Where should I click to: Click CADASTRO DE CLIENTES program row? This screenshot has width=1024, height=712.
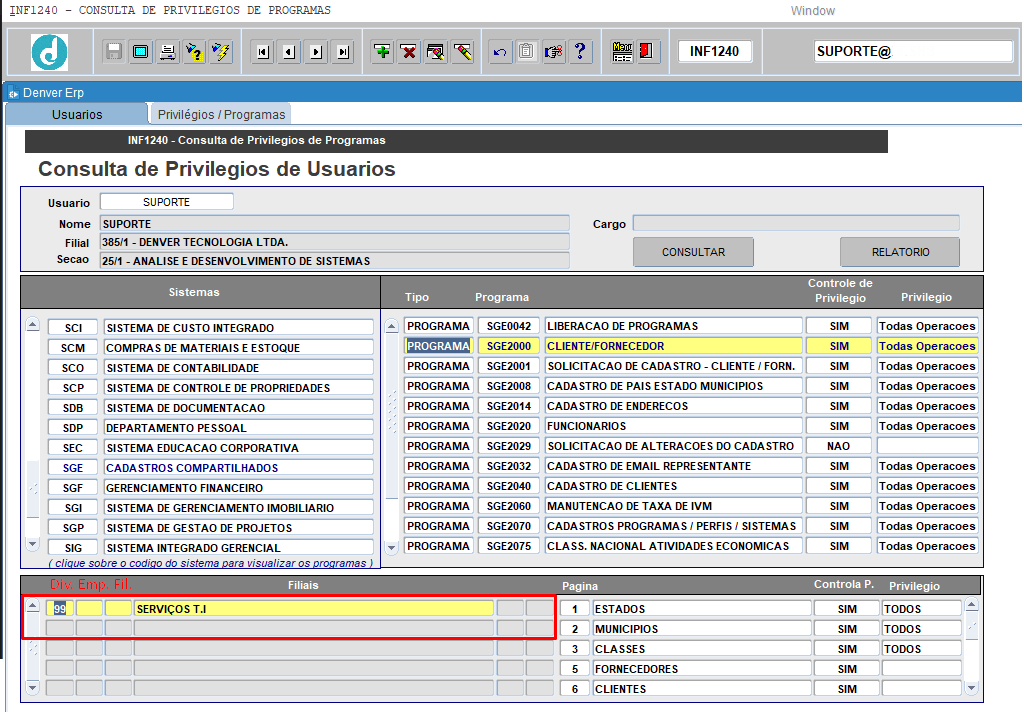coord(673,486)
